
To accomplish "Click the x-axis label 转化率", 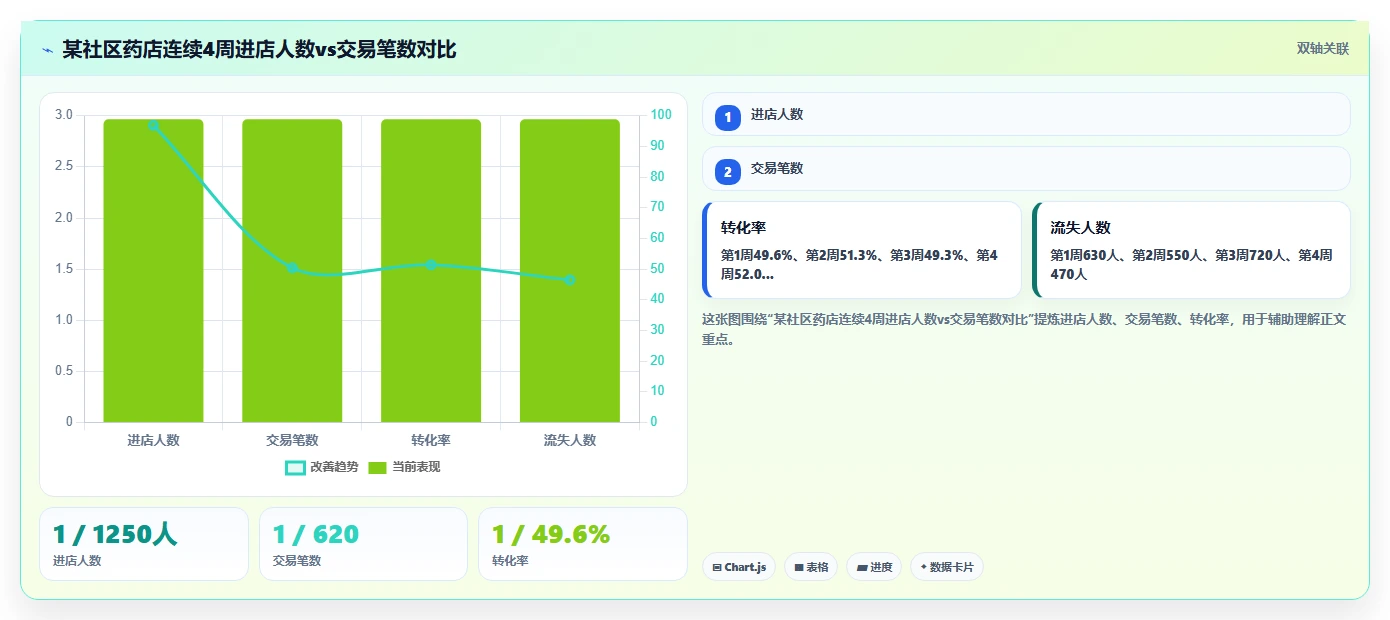I will click(431, 440).
